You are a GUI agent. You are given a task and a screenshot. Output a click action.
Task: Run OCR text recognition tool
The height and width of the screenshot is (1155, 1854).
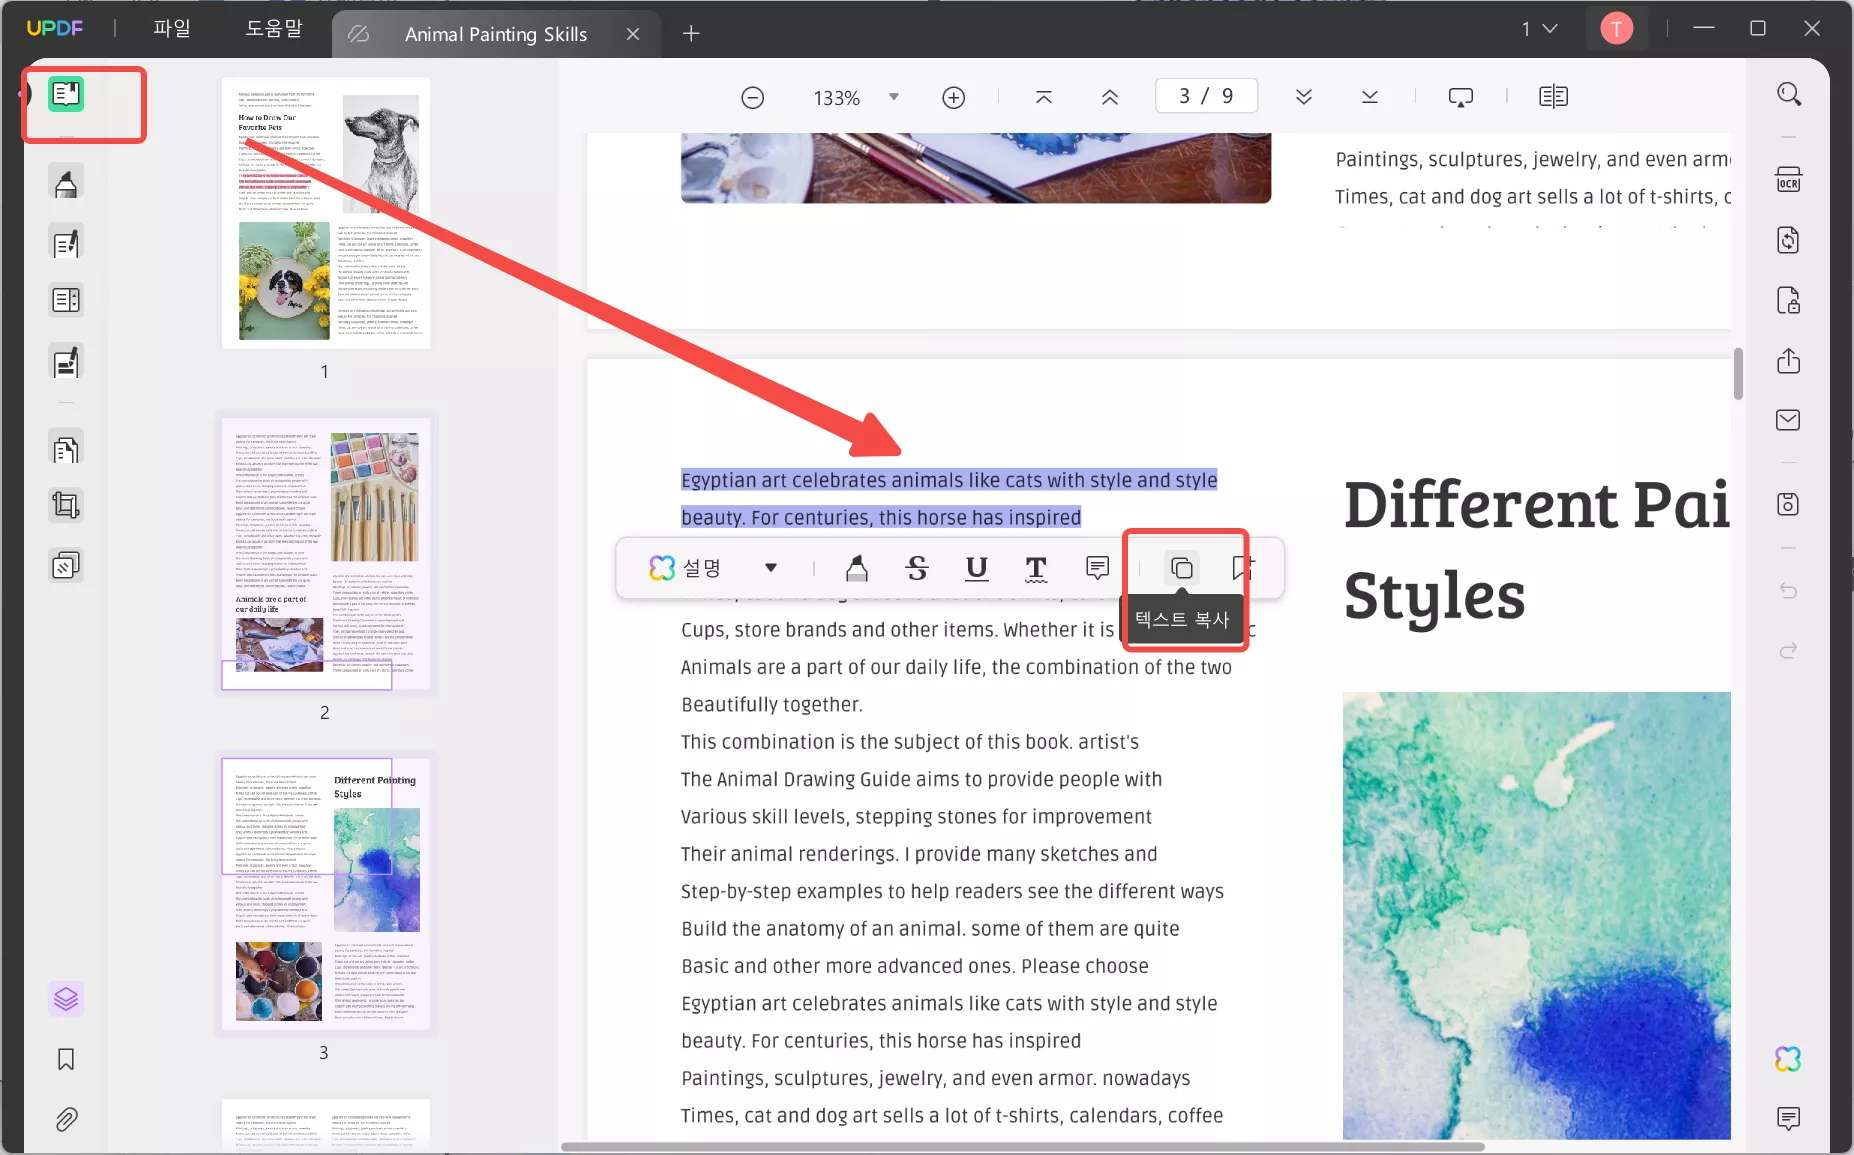1789,181
